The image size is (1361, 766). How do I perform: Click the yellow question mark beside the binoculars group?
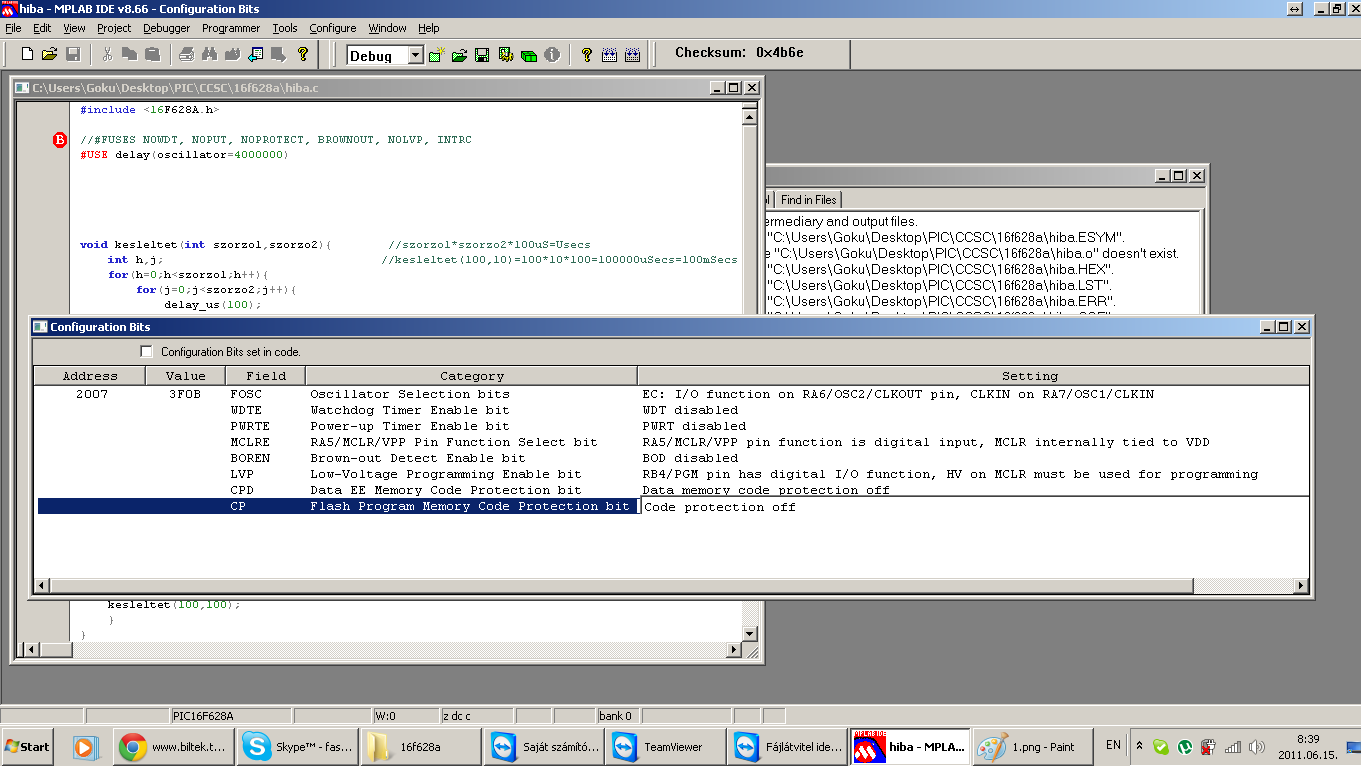click(x=303, y=54)
